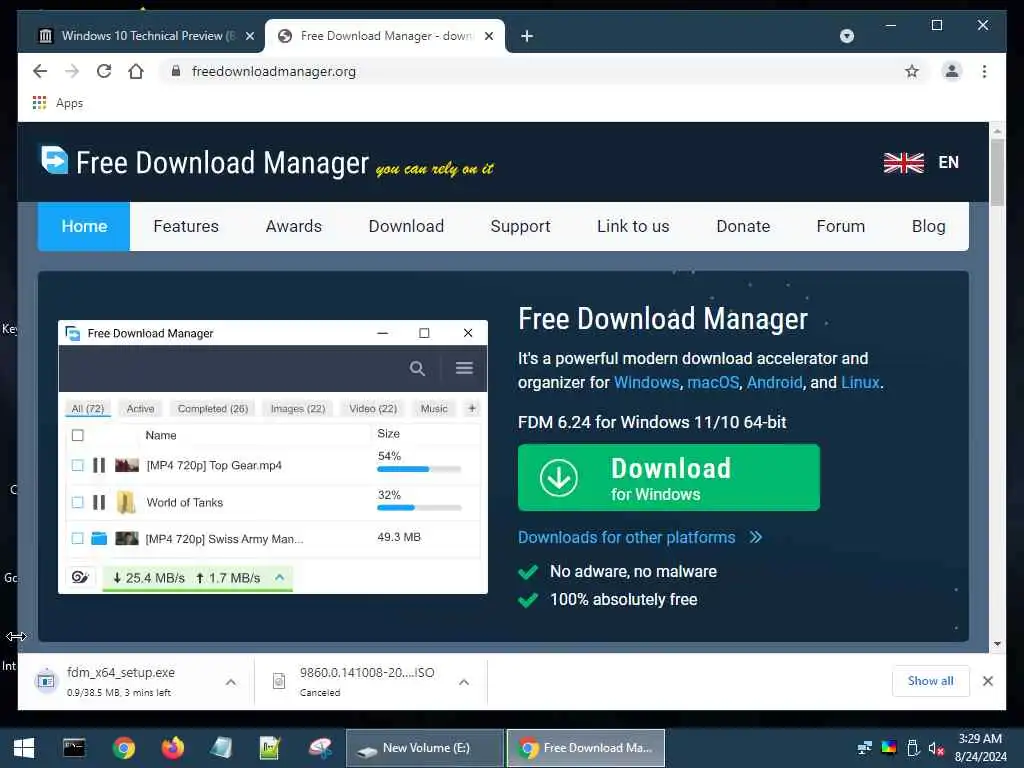Image resolution: width=1024 pixels, height=768 pixels.
Task: Follow the Android platform link
Action: [775, 383]
